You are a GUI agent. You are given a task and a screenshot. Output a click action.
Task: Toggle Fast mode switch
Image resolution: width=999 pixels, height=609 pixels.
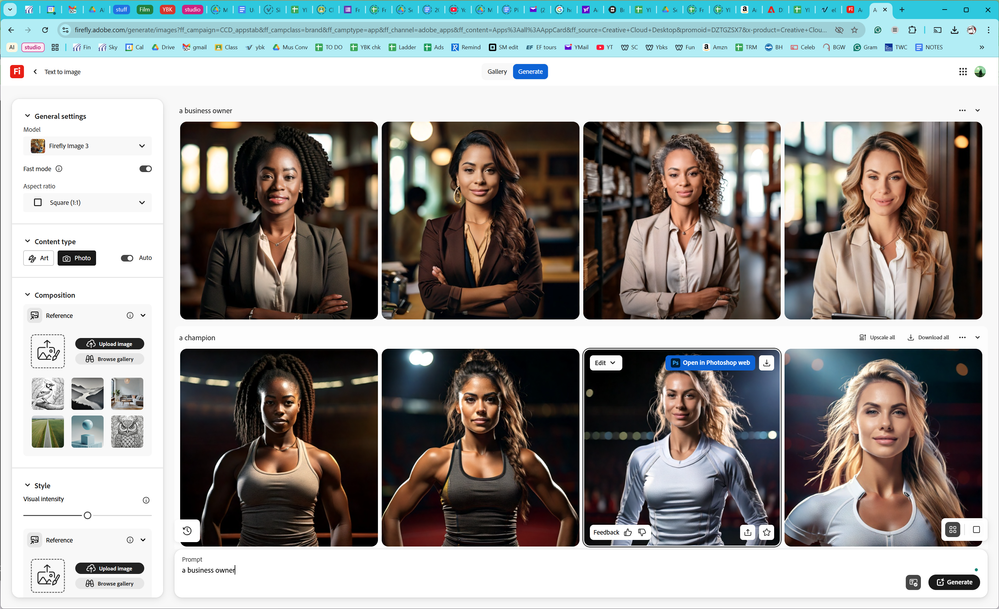145,169
